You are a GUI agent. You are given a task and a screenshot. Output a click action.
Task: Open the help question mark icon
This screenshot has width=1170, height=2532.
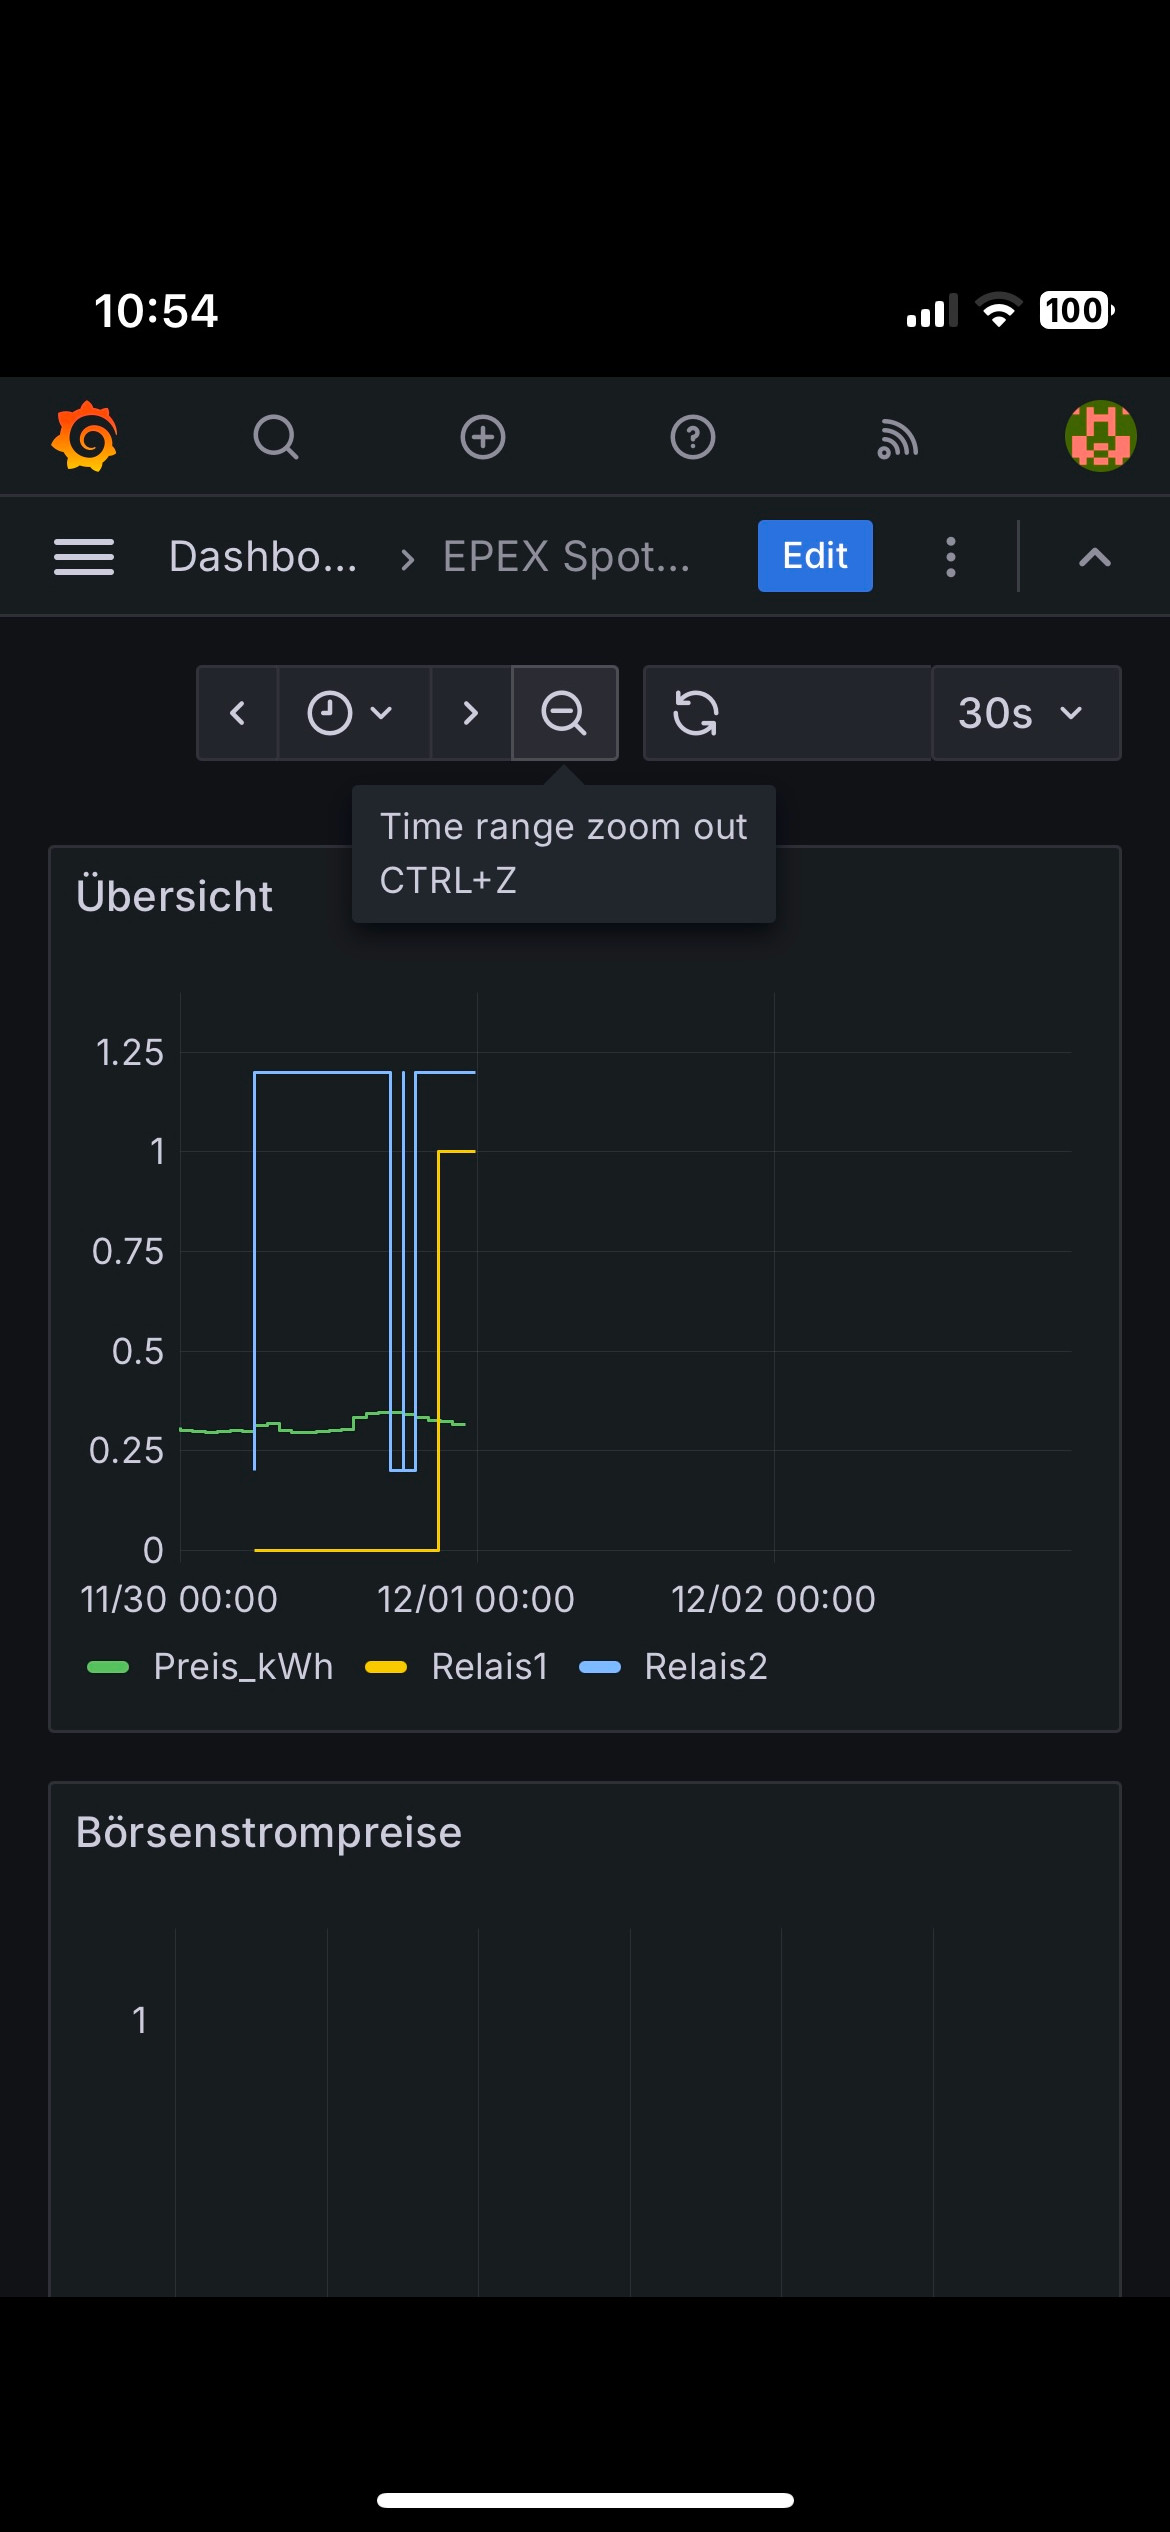[693, 437]
